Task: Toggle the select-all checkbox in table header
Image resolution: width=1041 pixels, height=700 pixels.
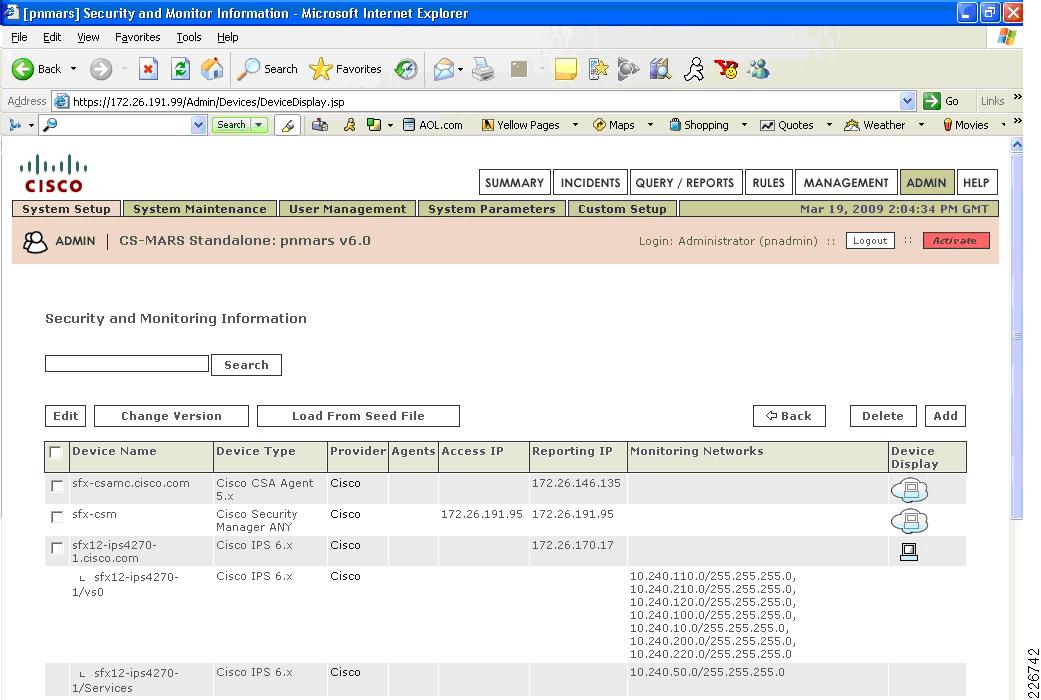Action: point(56,452)
